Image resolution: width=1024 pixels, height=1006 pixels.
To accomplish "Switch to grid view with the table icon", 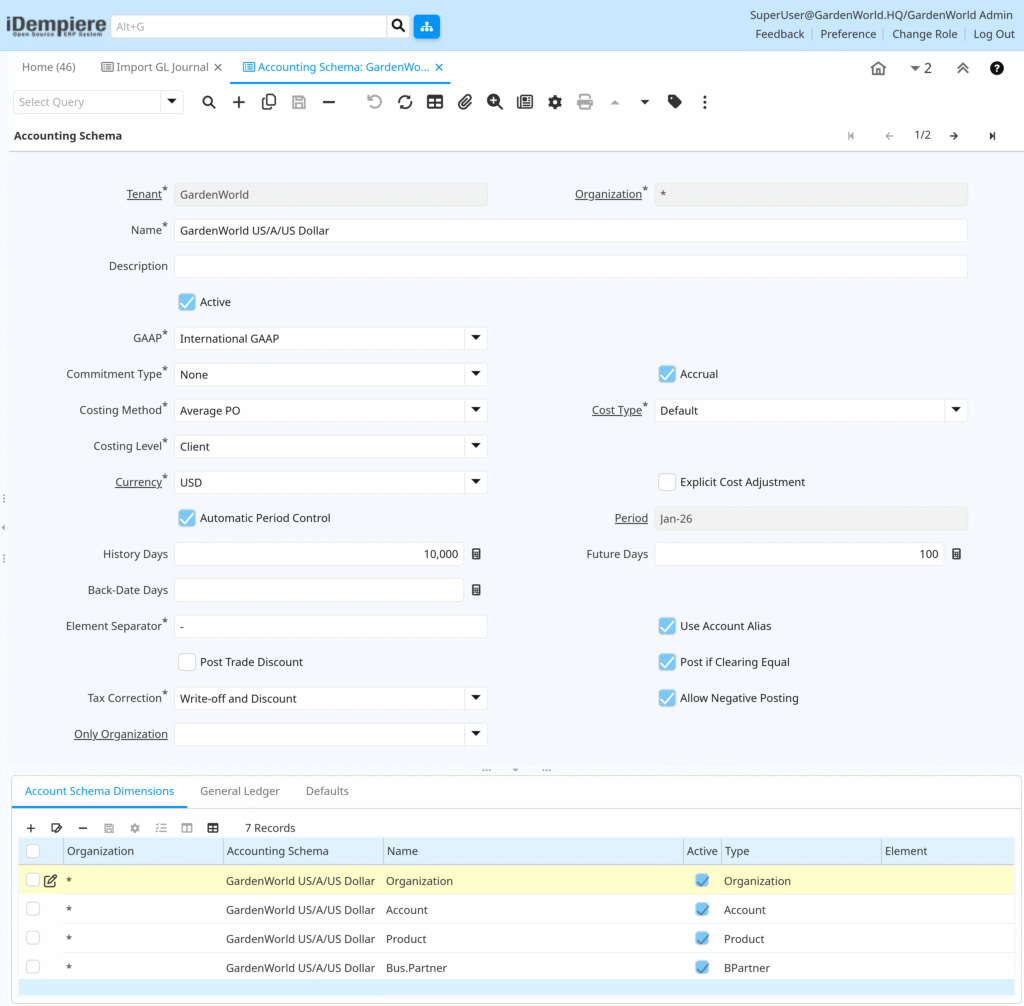I will click(x=434, y=101).
